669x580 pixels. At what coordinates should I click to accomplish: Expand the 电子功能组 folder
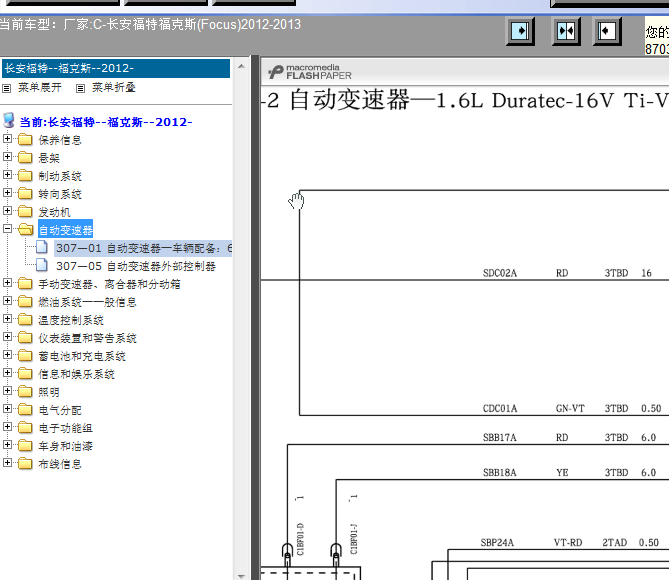tap(7, 426)
